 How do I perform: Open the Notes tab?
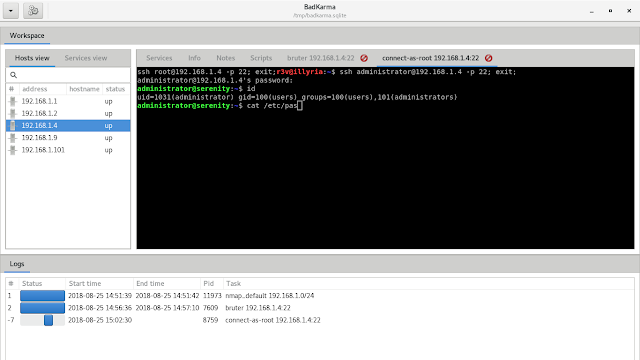(x=226, y=58)
